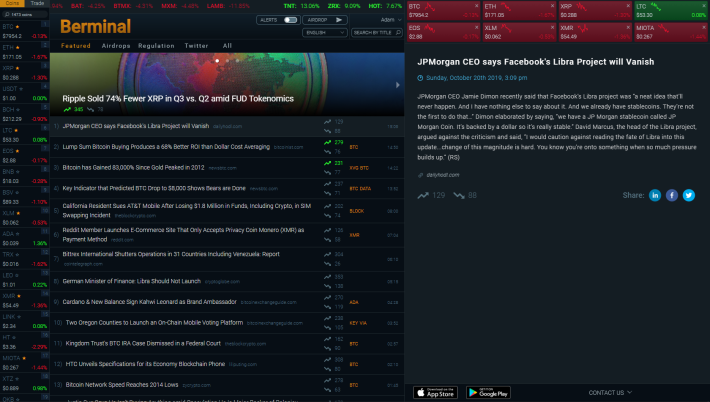The width and height of the screenshot is (710, 402).
Task: Open Bittrex International Shutters Operations story
Action: (x=171, y=254)
